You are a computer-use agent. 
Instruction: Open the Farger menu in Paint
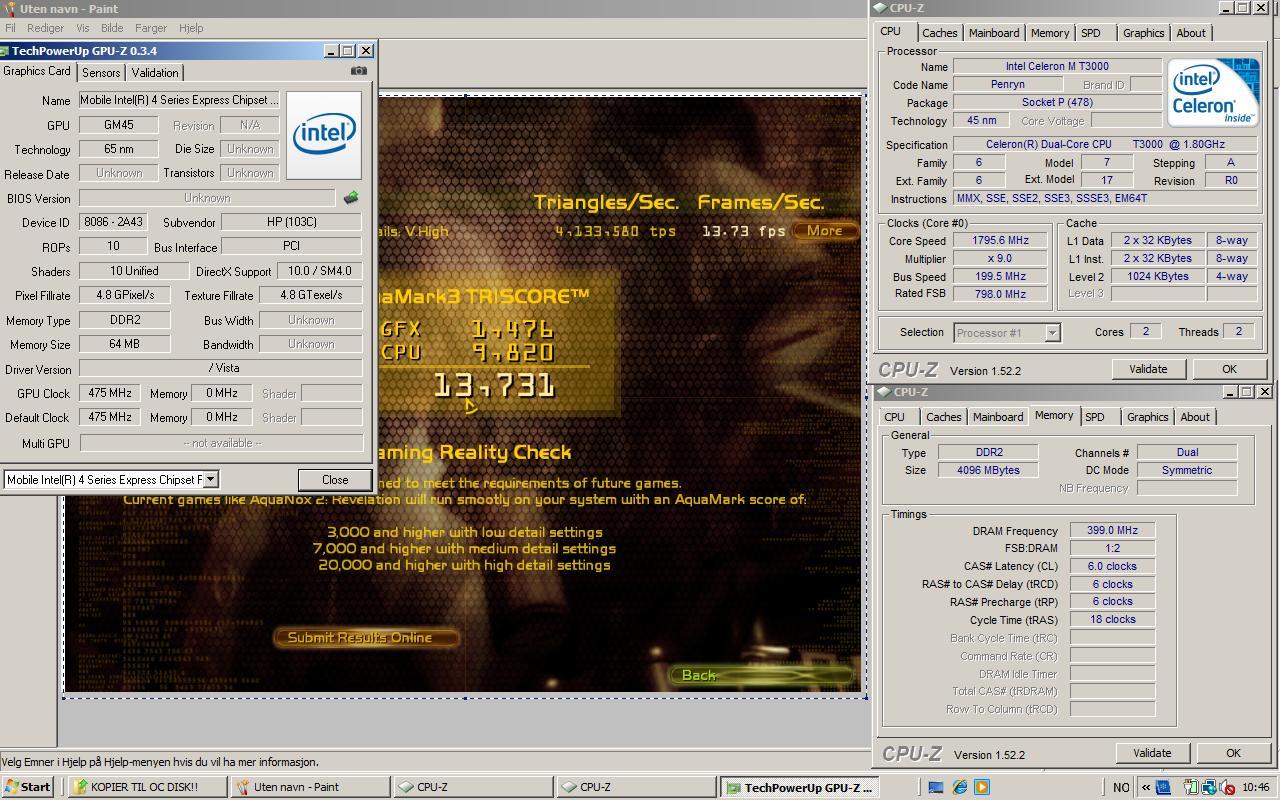[151, 28]
